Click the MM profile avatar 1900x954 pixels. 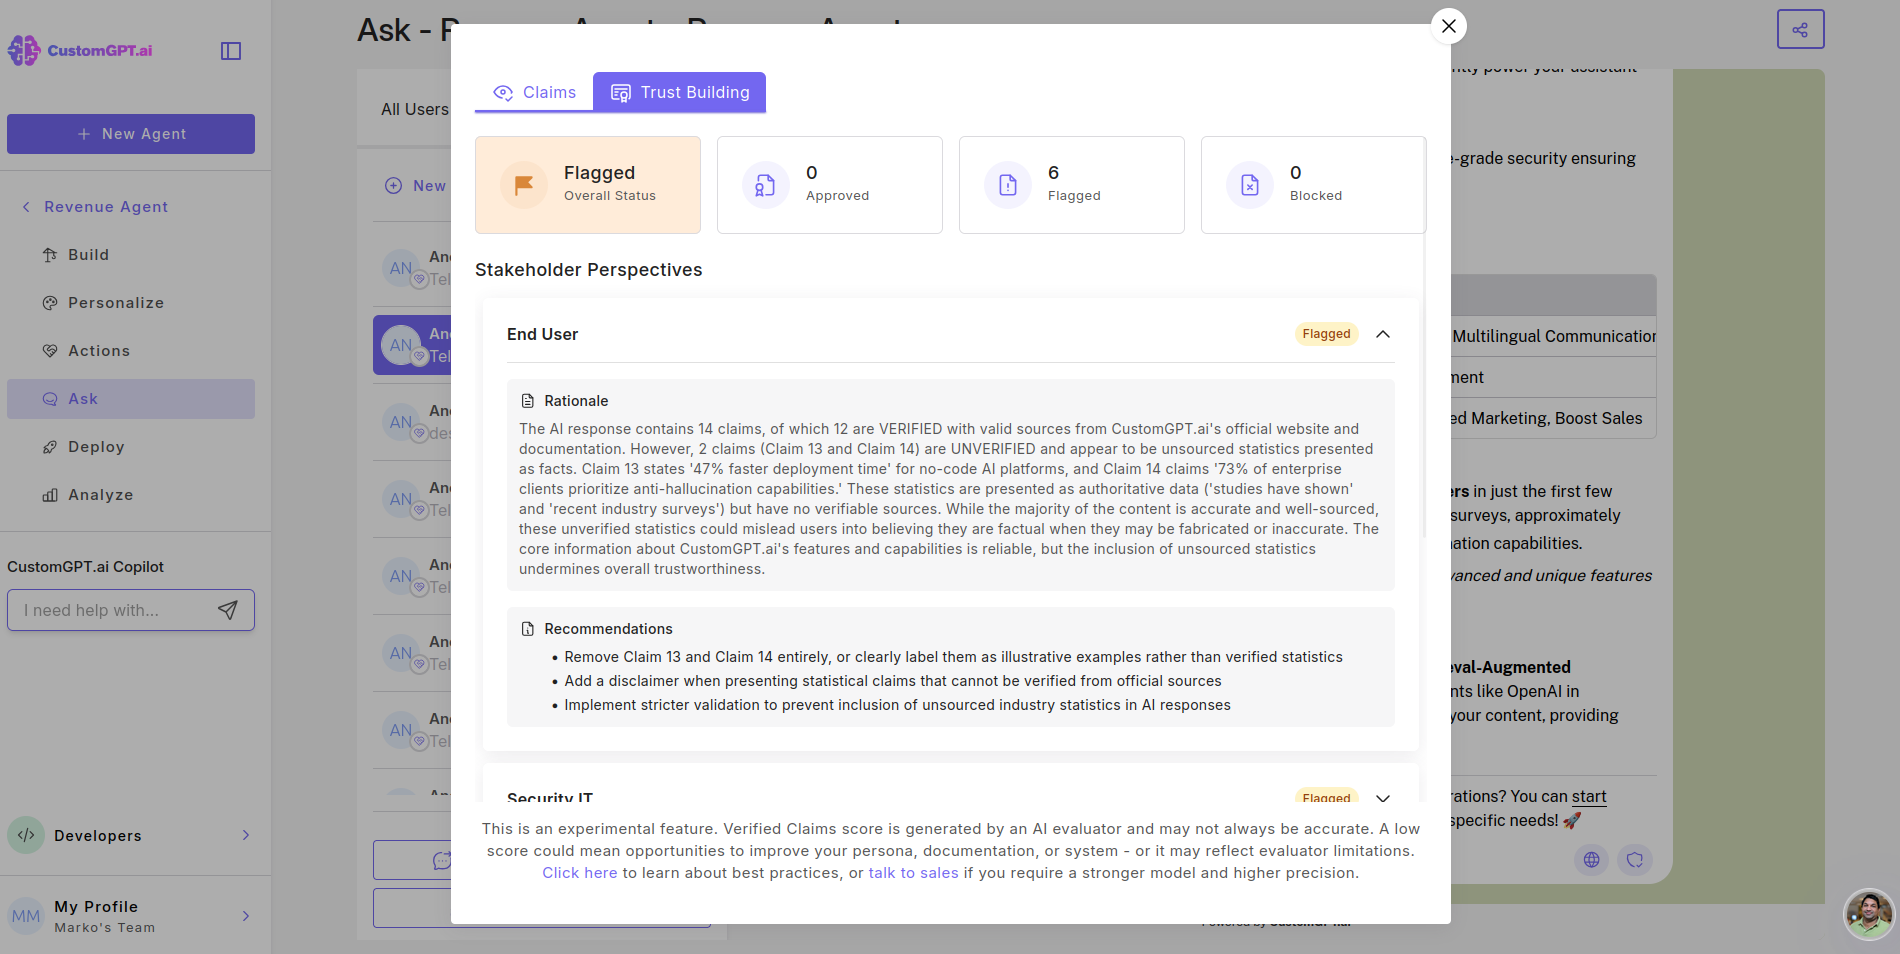pyautogui.click(x=26, y=916)
